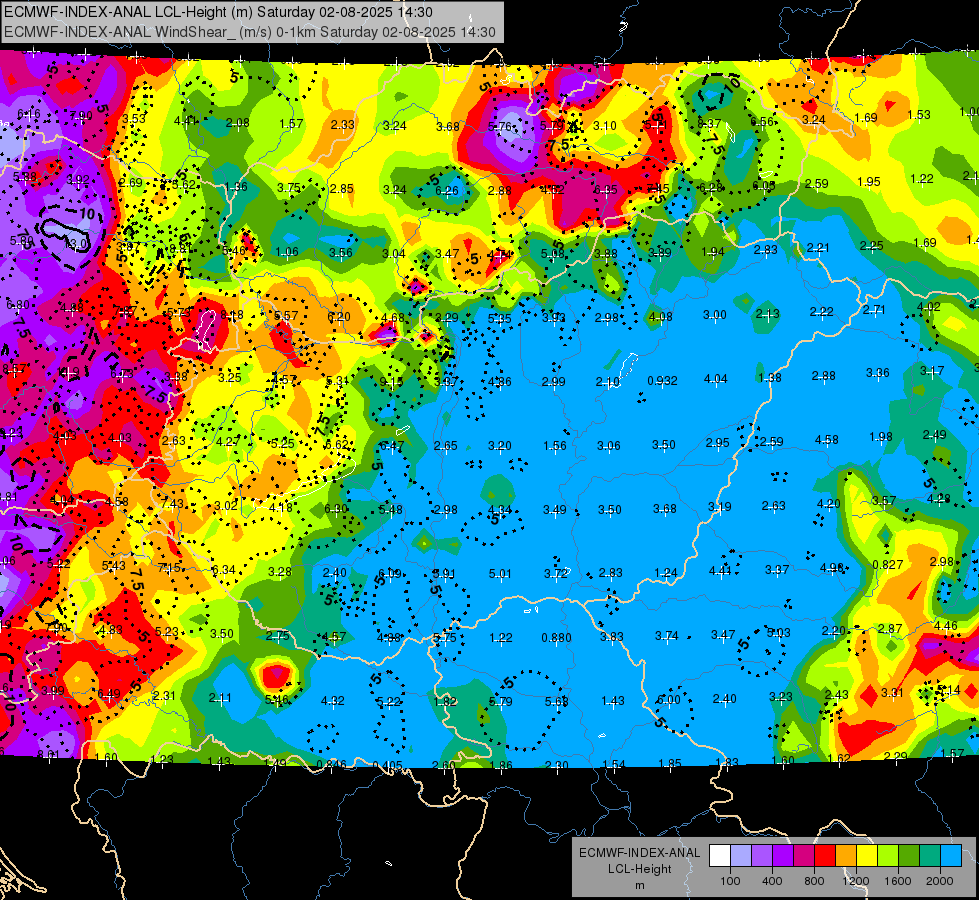Image resolution: width=979 pixels, height=900 pixels.
Task: Click the lime green legend swatch
Action: (888, 856)
